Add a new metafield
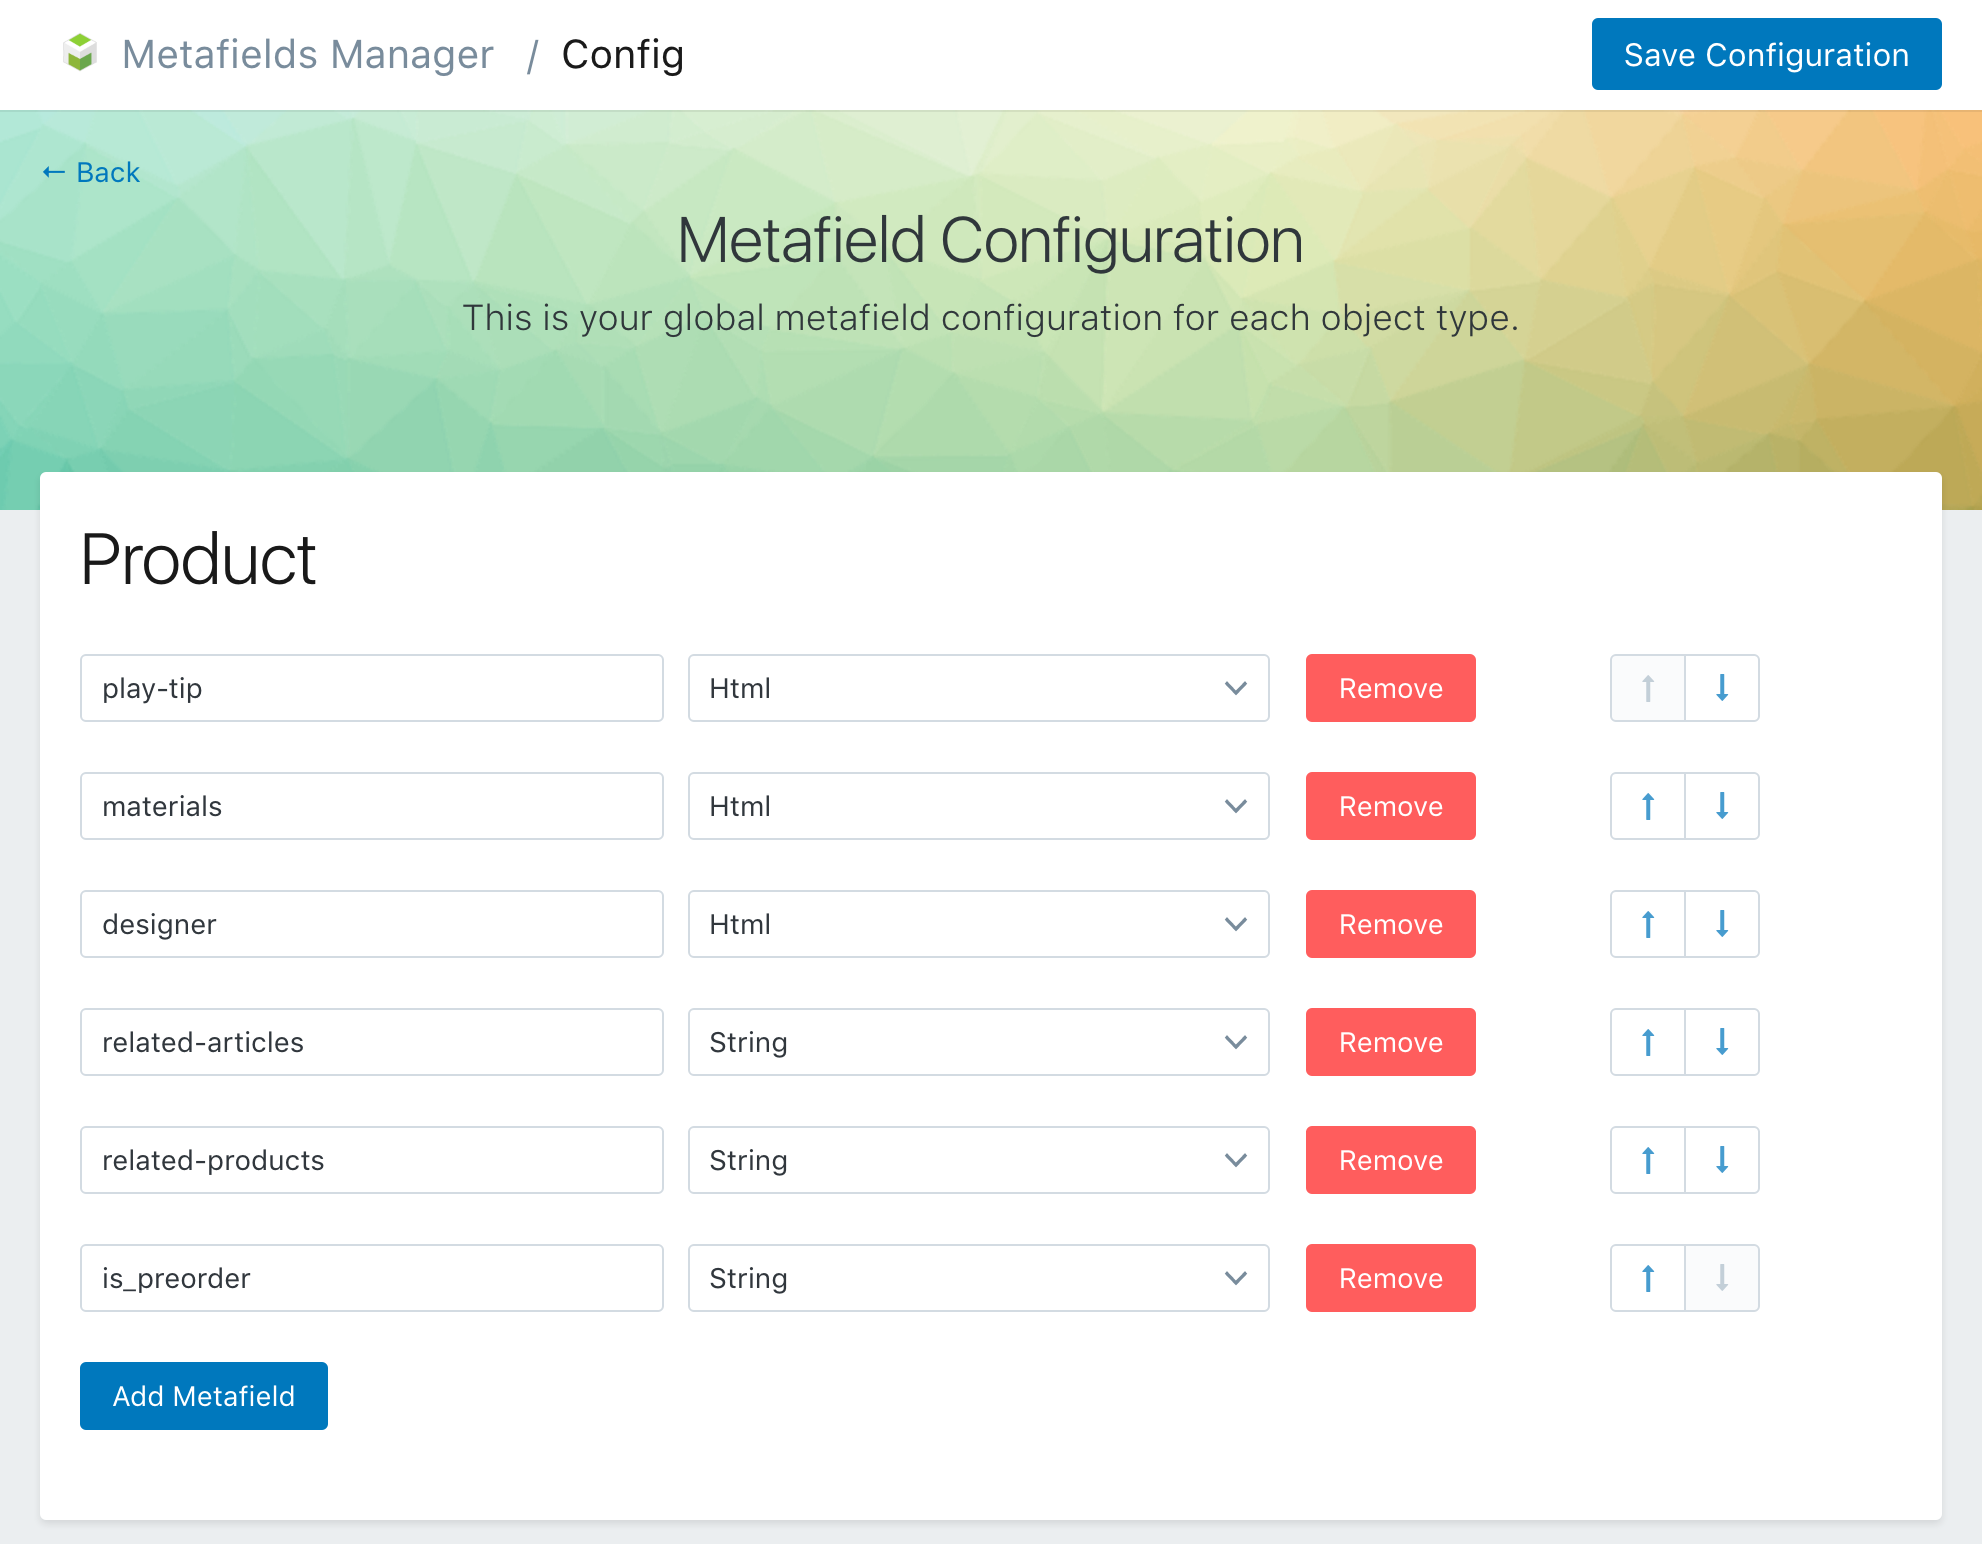The image size is (1982, 1544). [x=203, y=1395]
